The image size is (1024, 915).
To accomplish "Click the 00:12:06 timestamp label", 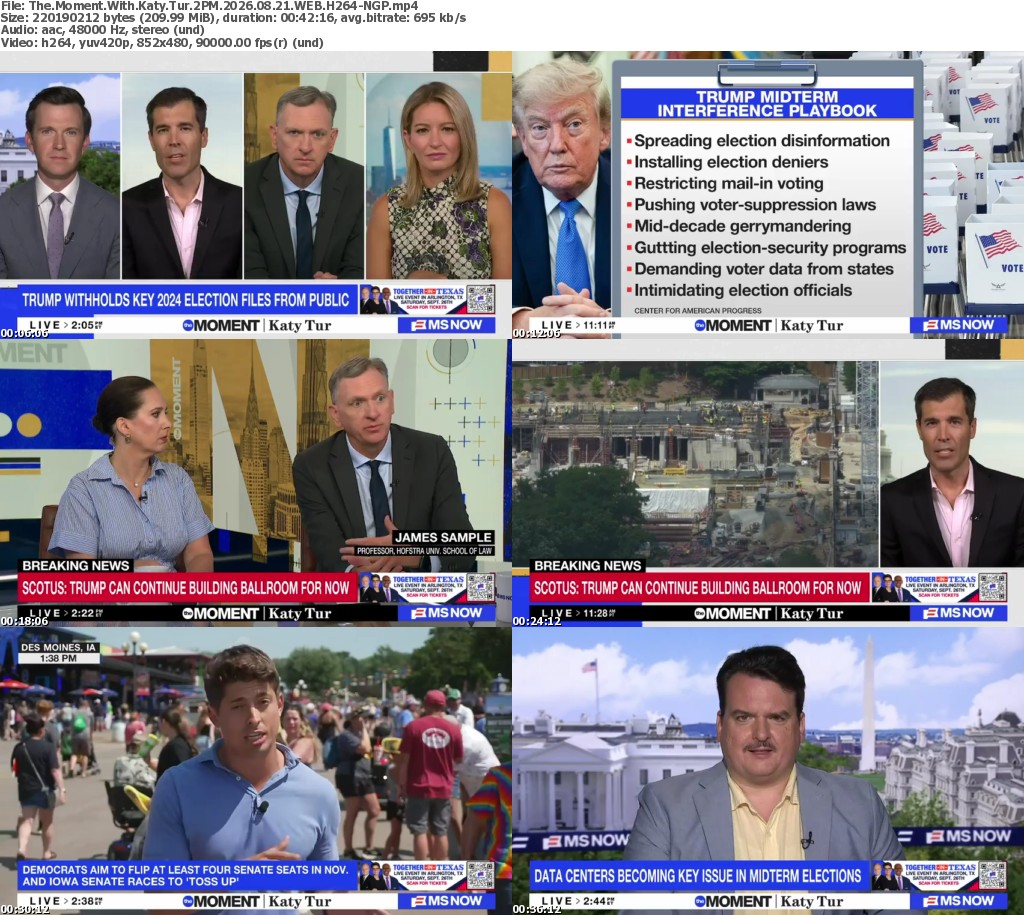I will (x=537, y=333).
